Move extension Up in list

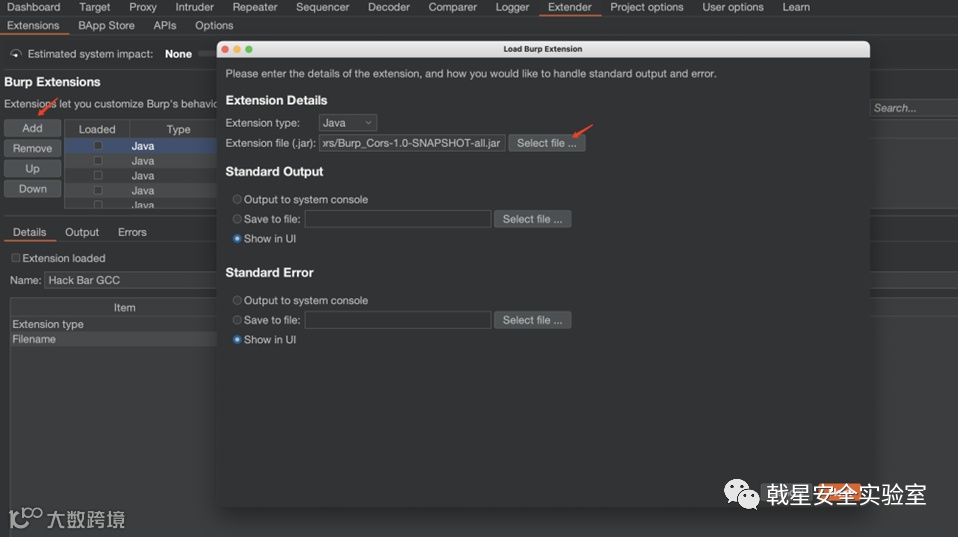[x=32, y=169]
